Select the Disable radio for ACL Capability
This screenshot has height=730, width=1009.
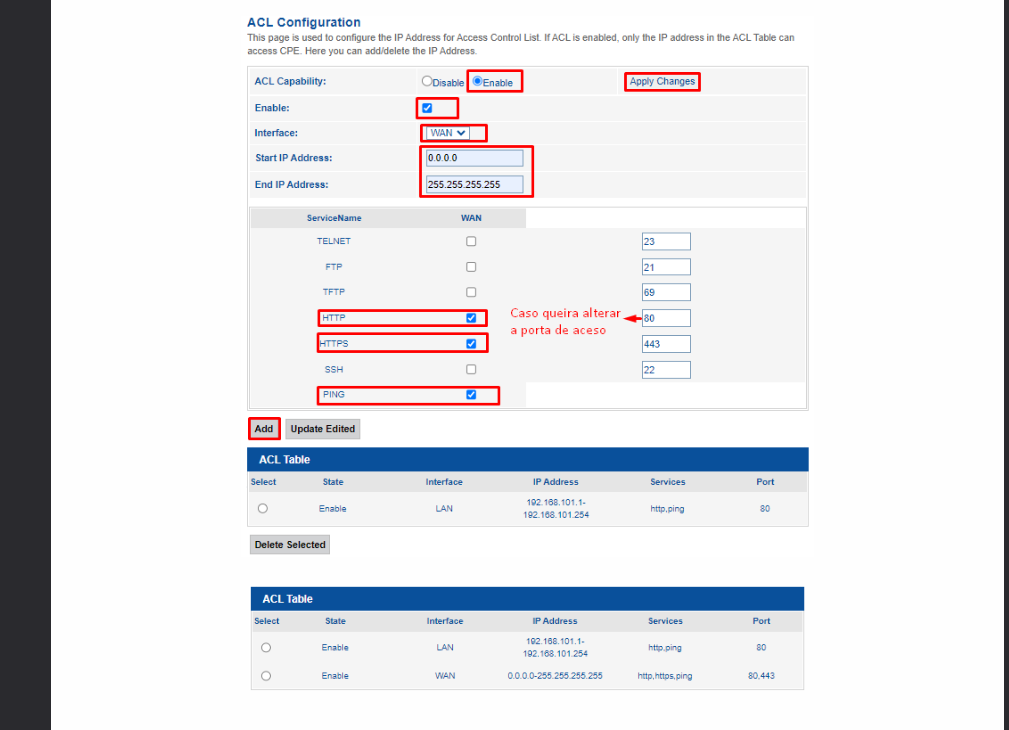(x=427, y=82)
